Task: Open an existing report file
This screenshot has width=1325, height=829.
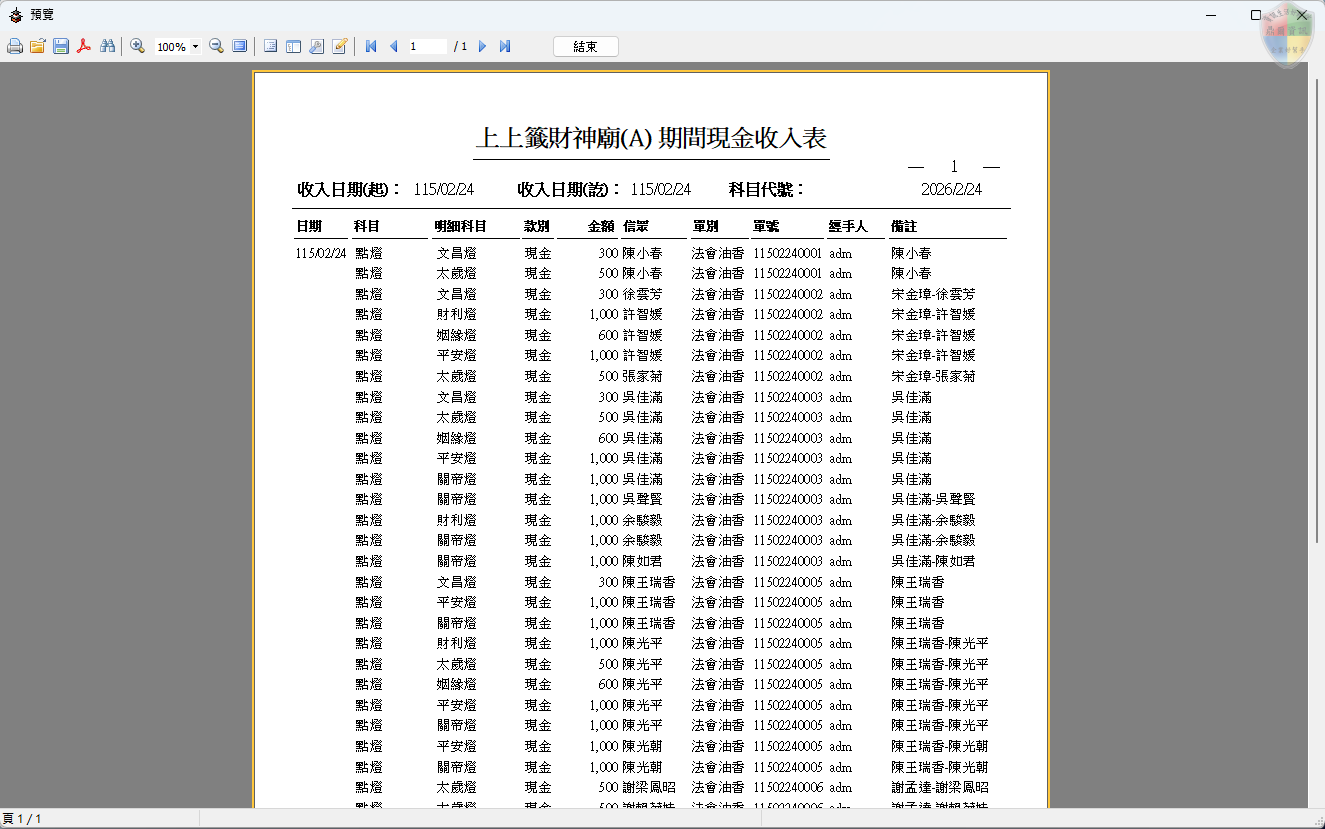Action: [38, 46]
